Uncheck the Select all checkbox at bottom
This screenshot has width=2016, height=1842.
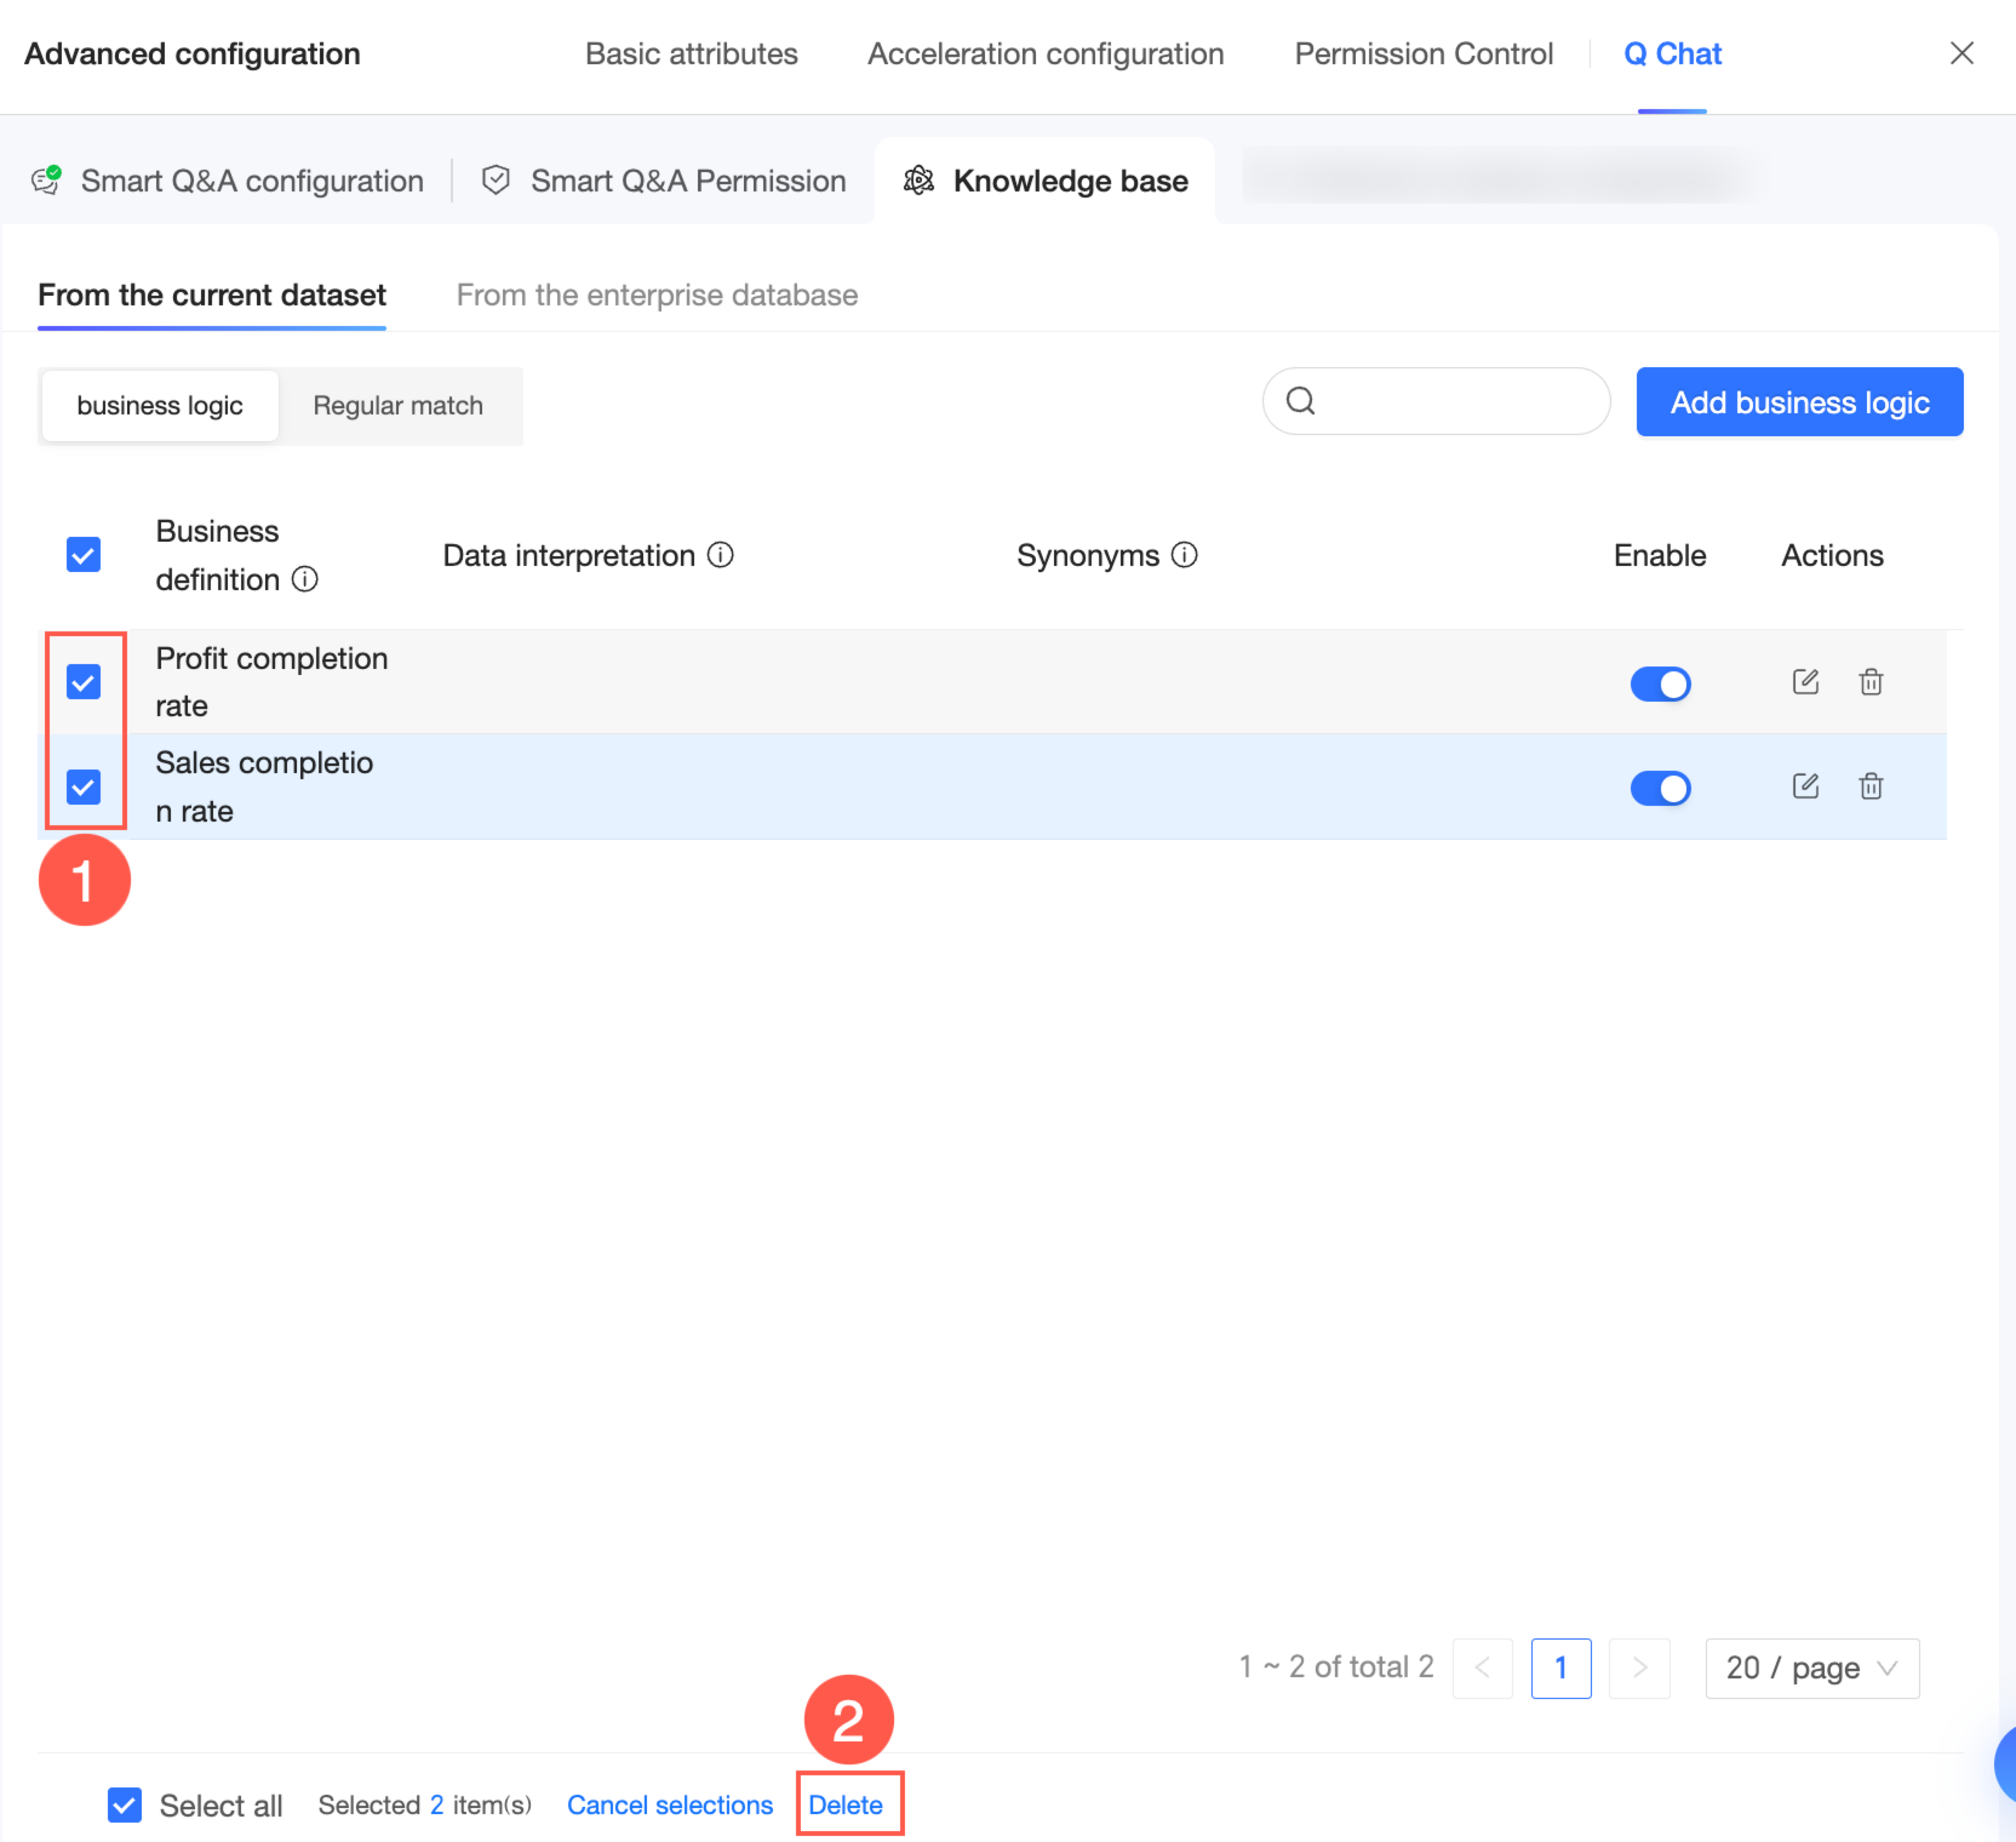pos(125,1805)
